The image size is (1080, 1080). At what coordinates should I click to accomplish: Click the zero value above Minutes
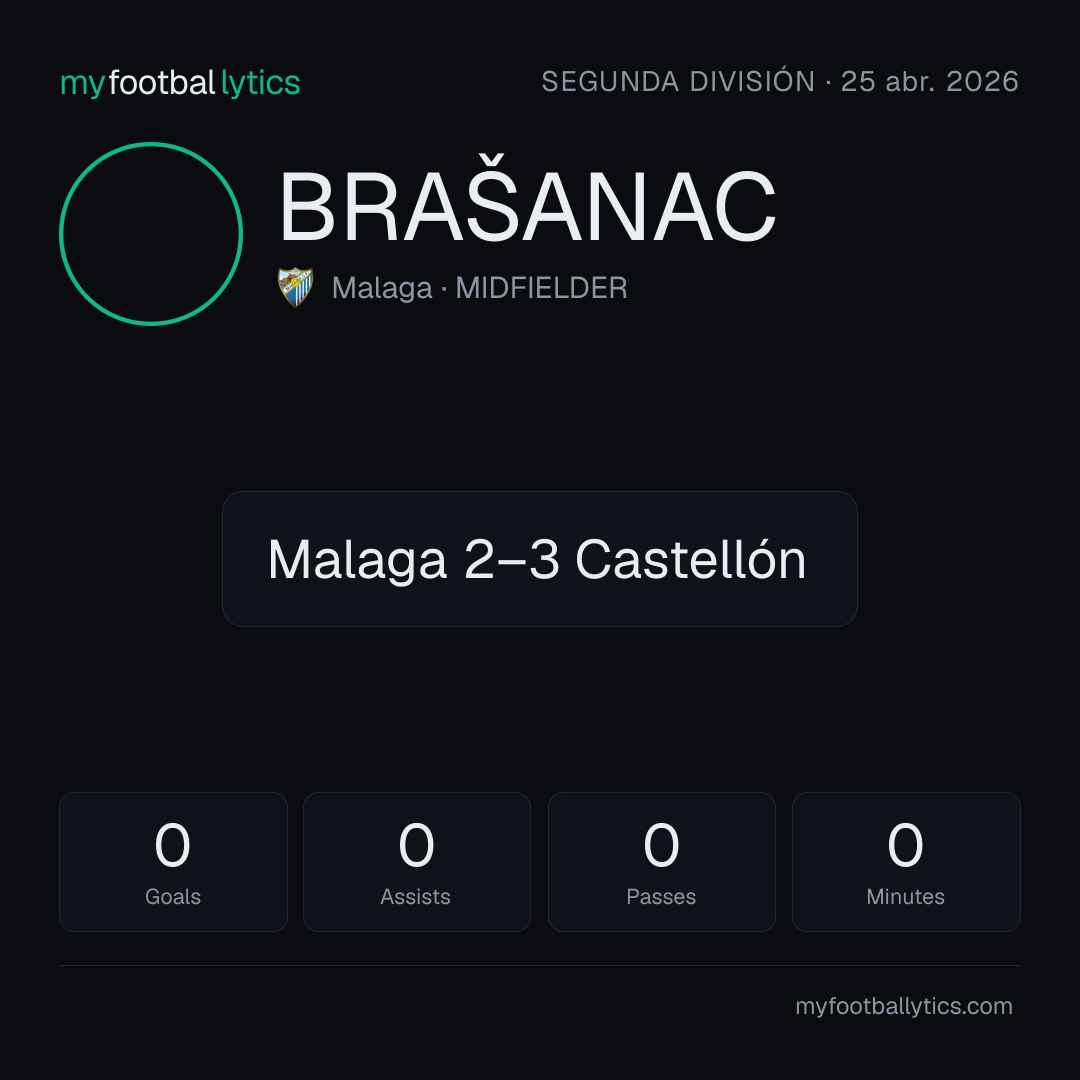tap(905, 844)
